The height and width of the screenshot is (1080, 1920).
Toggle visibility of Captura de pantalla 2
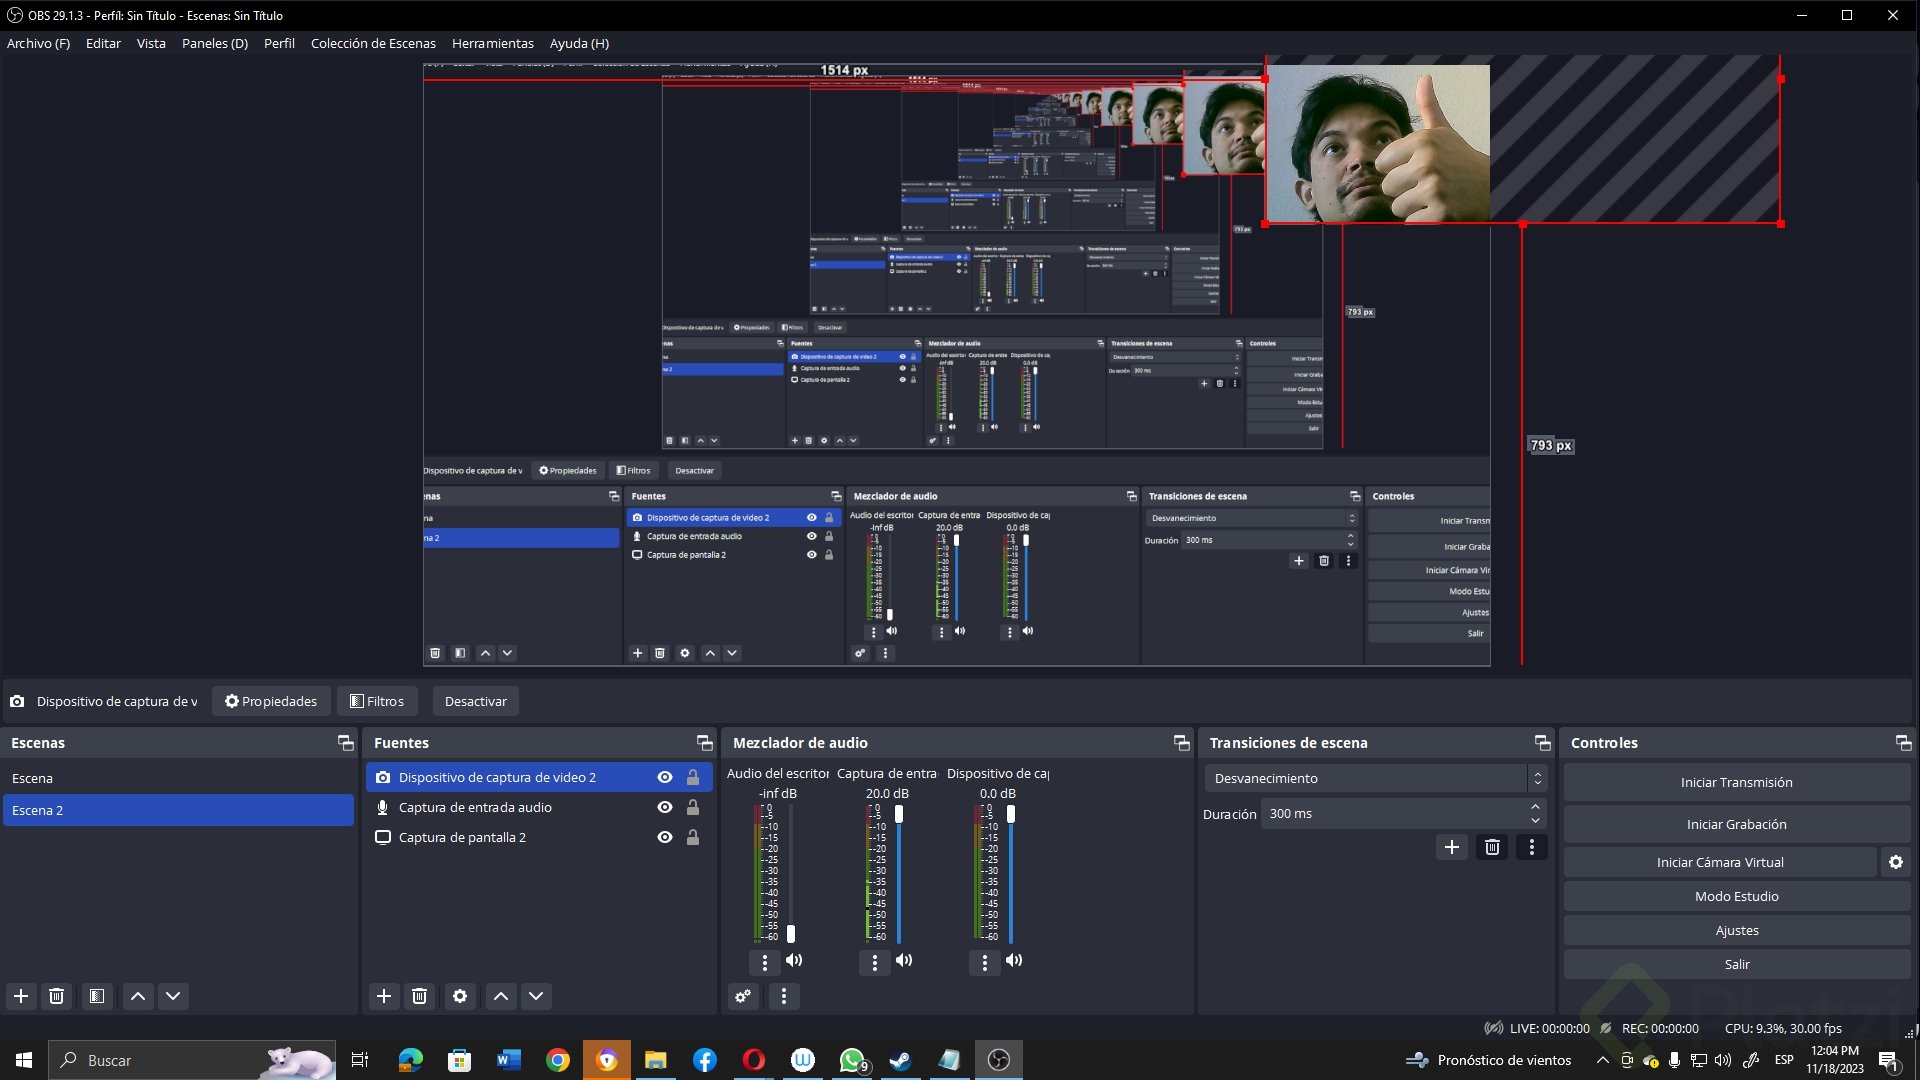click(x=665, y=837)
